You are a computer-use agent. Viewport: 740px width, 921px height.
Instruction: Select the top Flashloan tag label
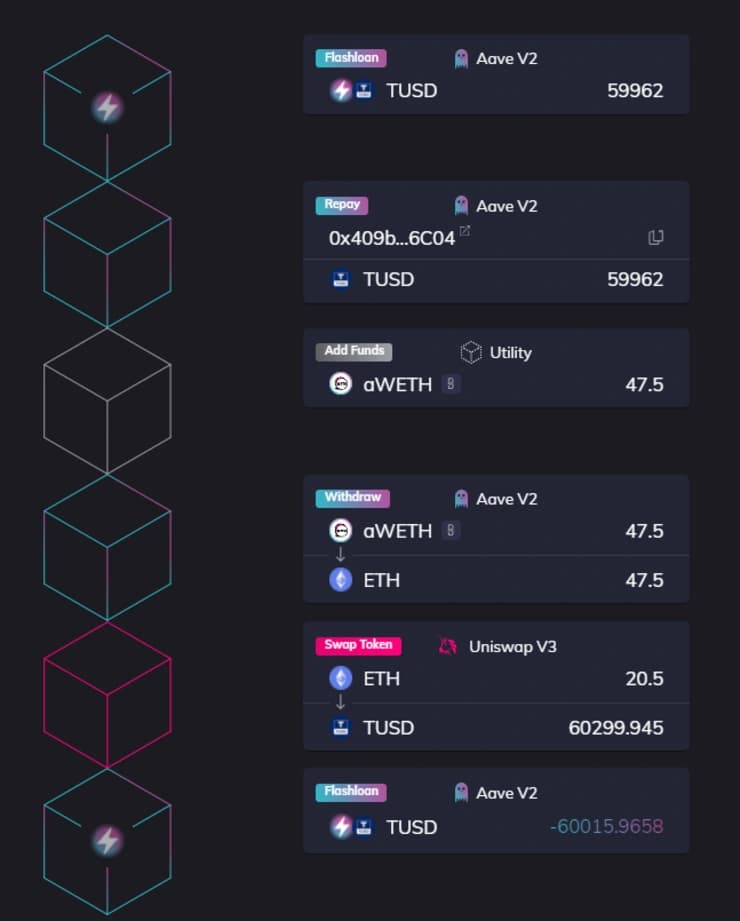point(351,58)
